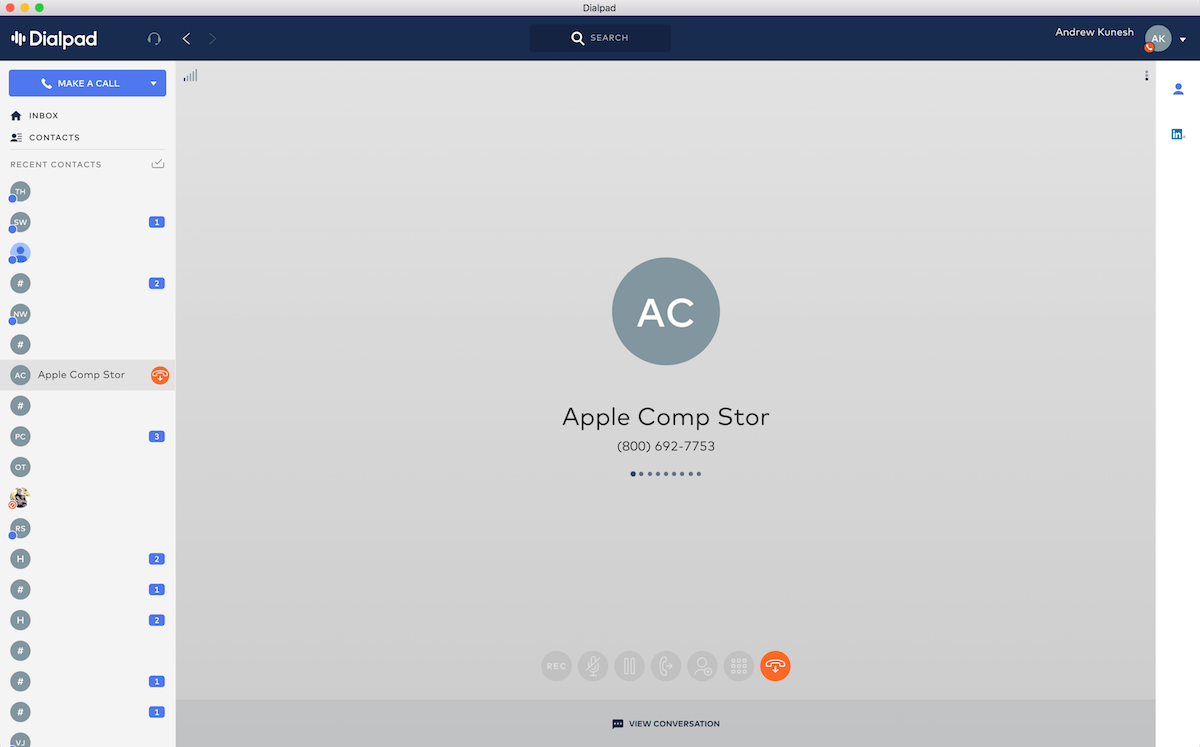Image resolution: width=1200 pixels, height=747 pixels.
Task: Open the LinkedIn integration panel
Action: 1177,134
